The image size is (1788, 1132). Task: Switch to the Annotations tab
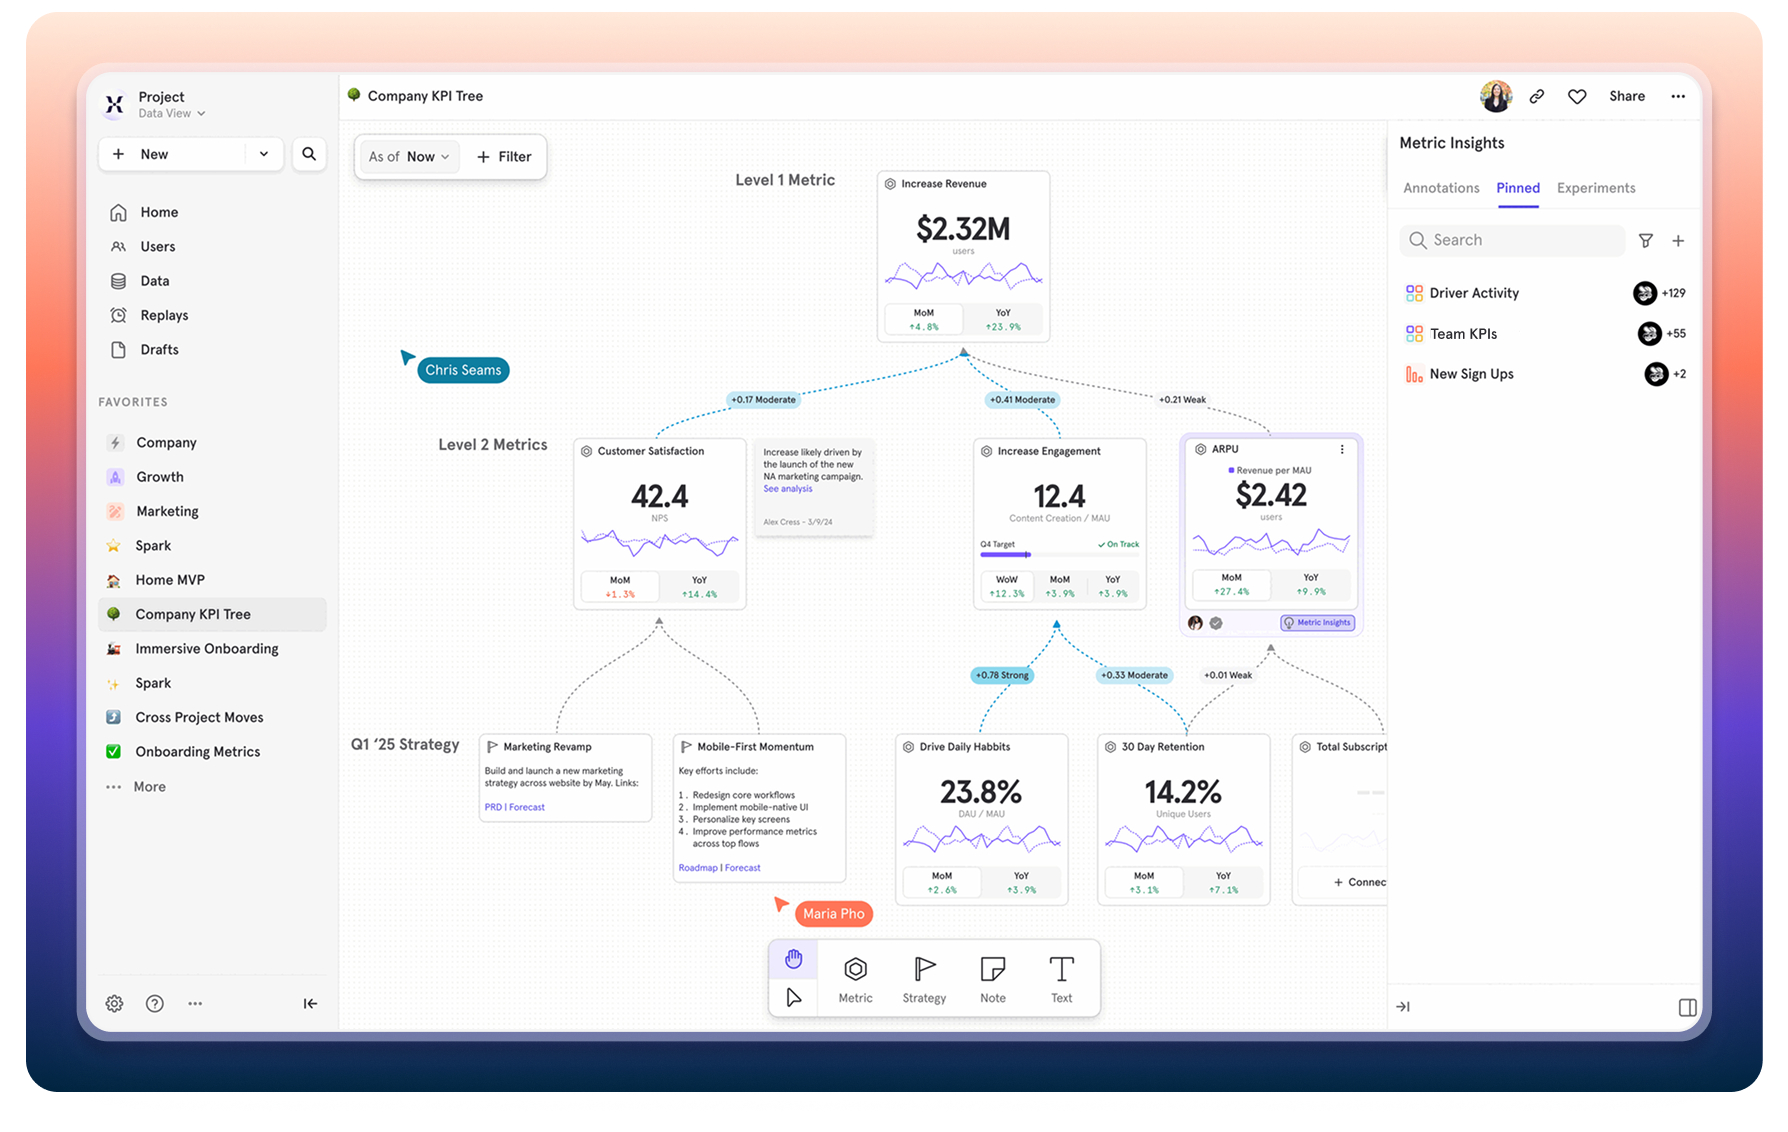tap(1441, 188)
